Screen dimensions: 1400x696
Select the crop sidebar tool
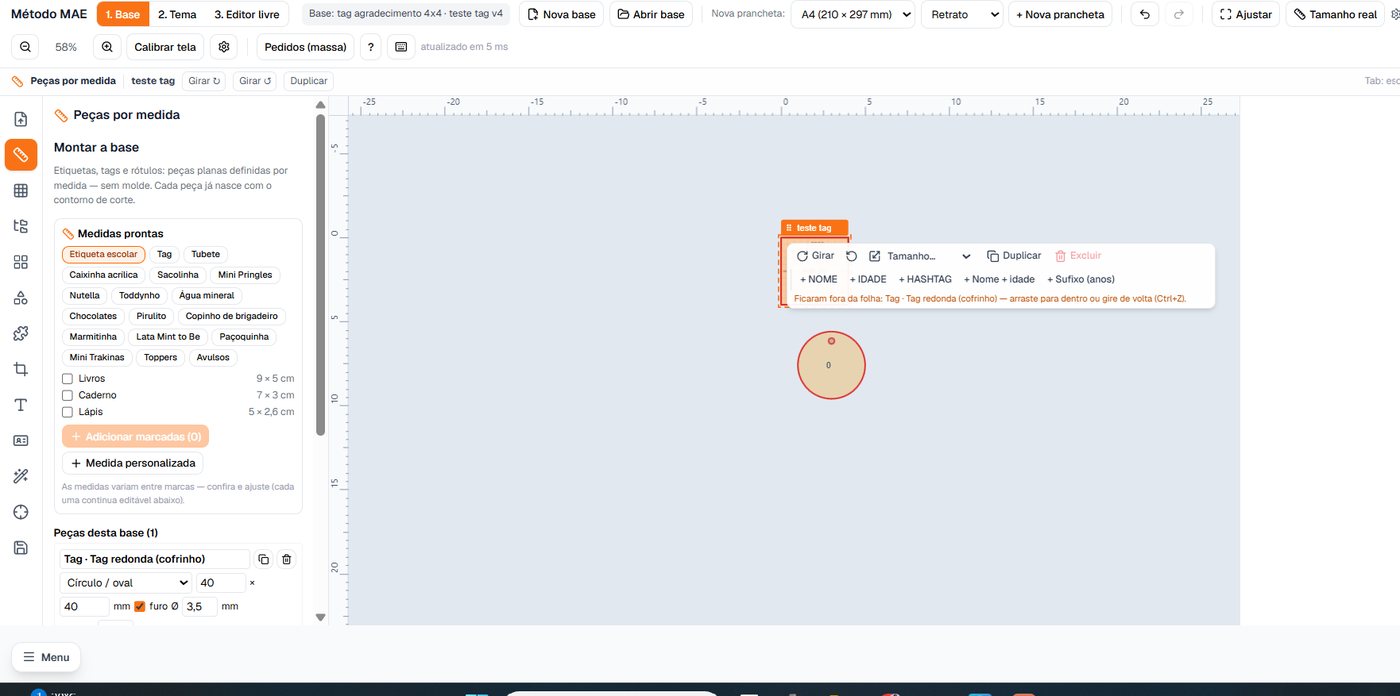pyautogui.click(x=21, y=369)
